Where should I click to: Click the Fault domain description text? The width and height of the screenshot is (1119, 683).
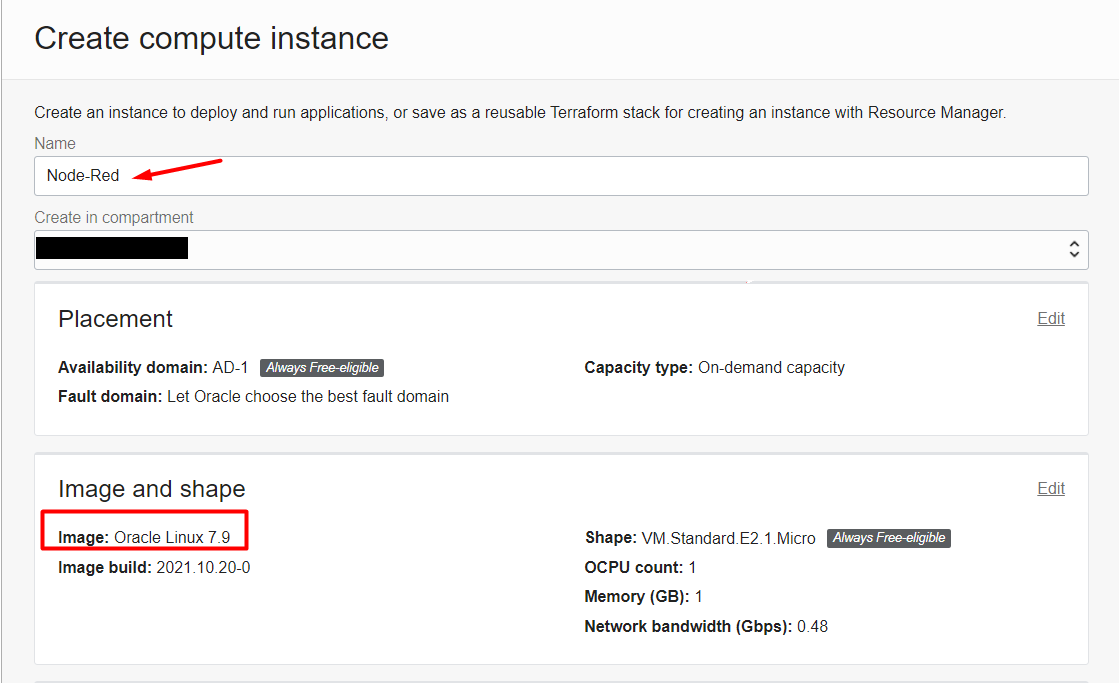tap(307, 396)
